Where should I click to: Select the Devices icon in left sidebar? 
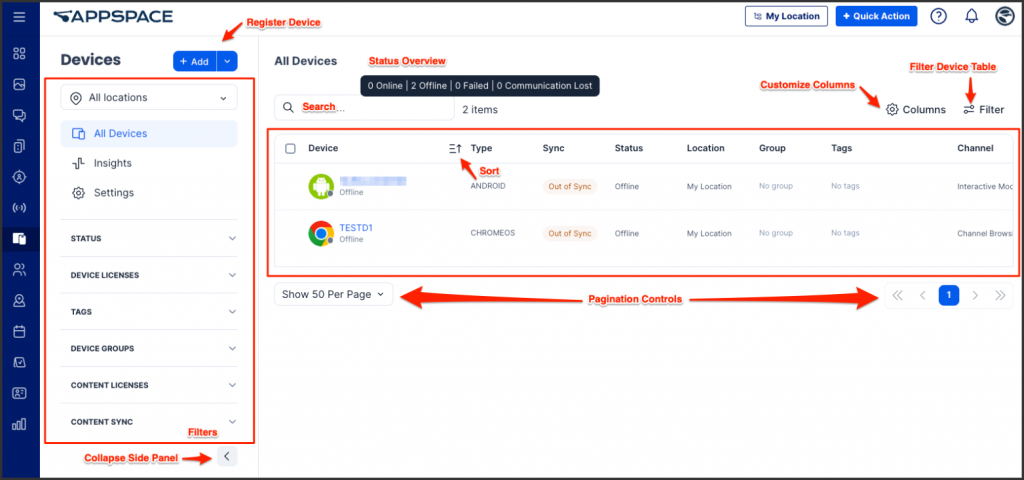click(x=19, y=239)
